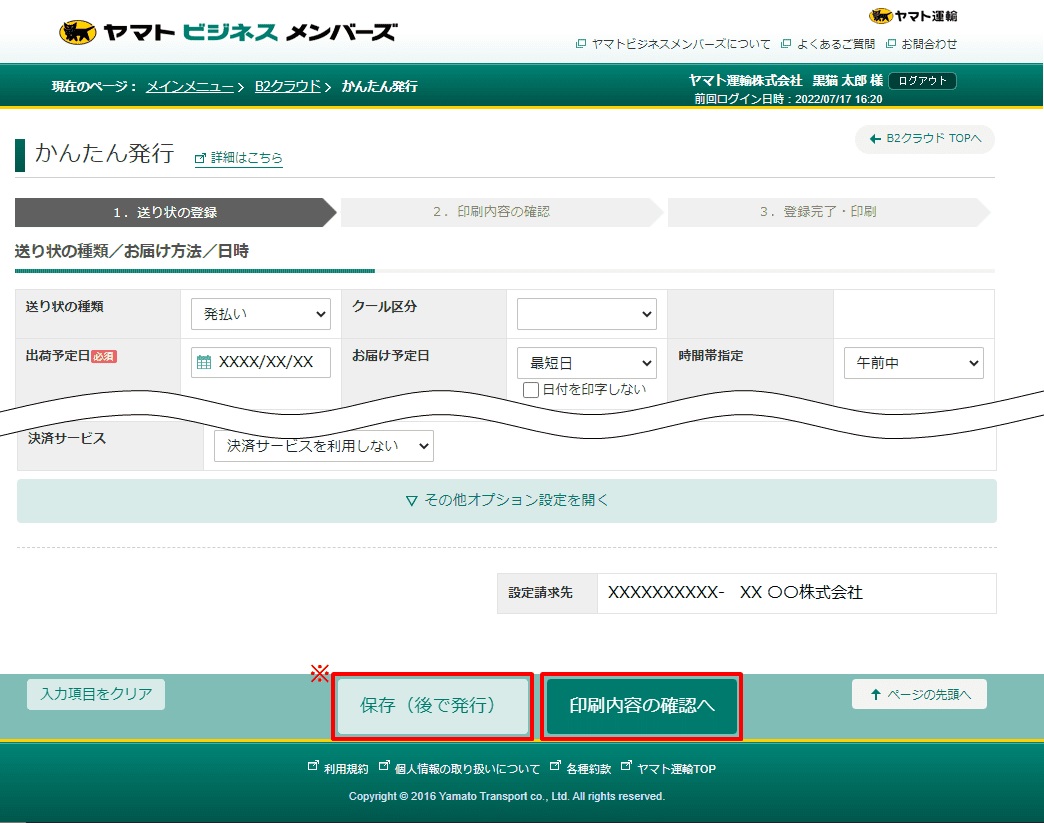
Task: Tick the 日付を印字しない checkbox
Action: [x=531, y=390]
